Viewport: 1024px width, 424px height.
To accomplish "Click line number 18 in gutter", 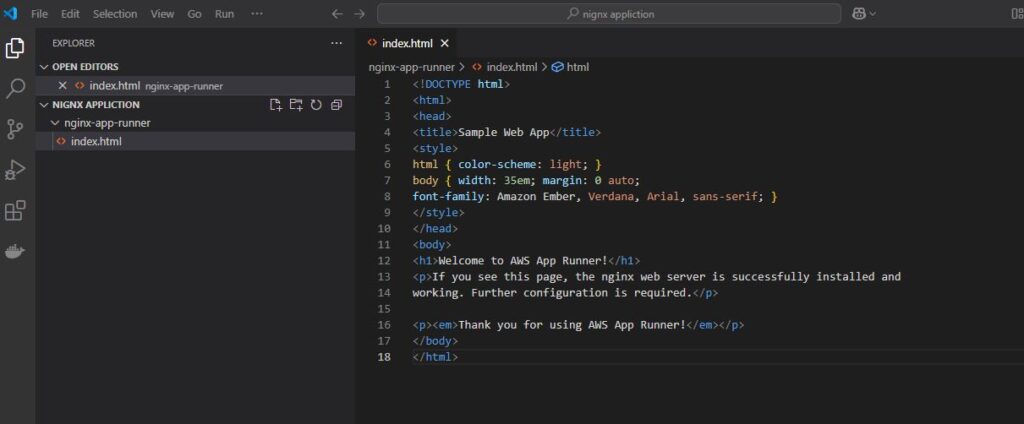I will coord(384,357).
